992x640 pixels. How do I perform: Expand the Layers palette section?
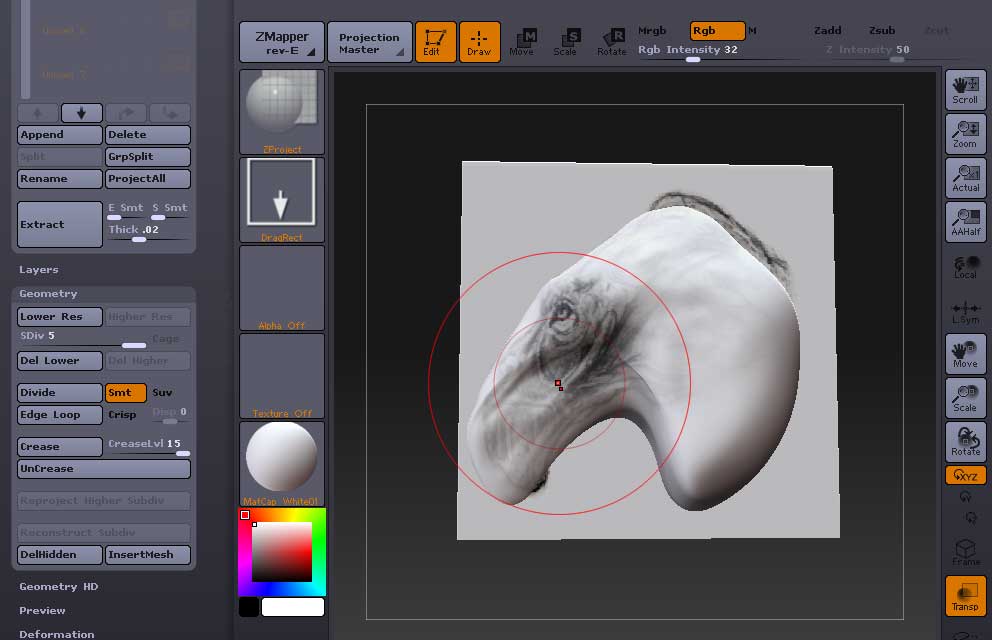coord(39,270)
